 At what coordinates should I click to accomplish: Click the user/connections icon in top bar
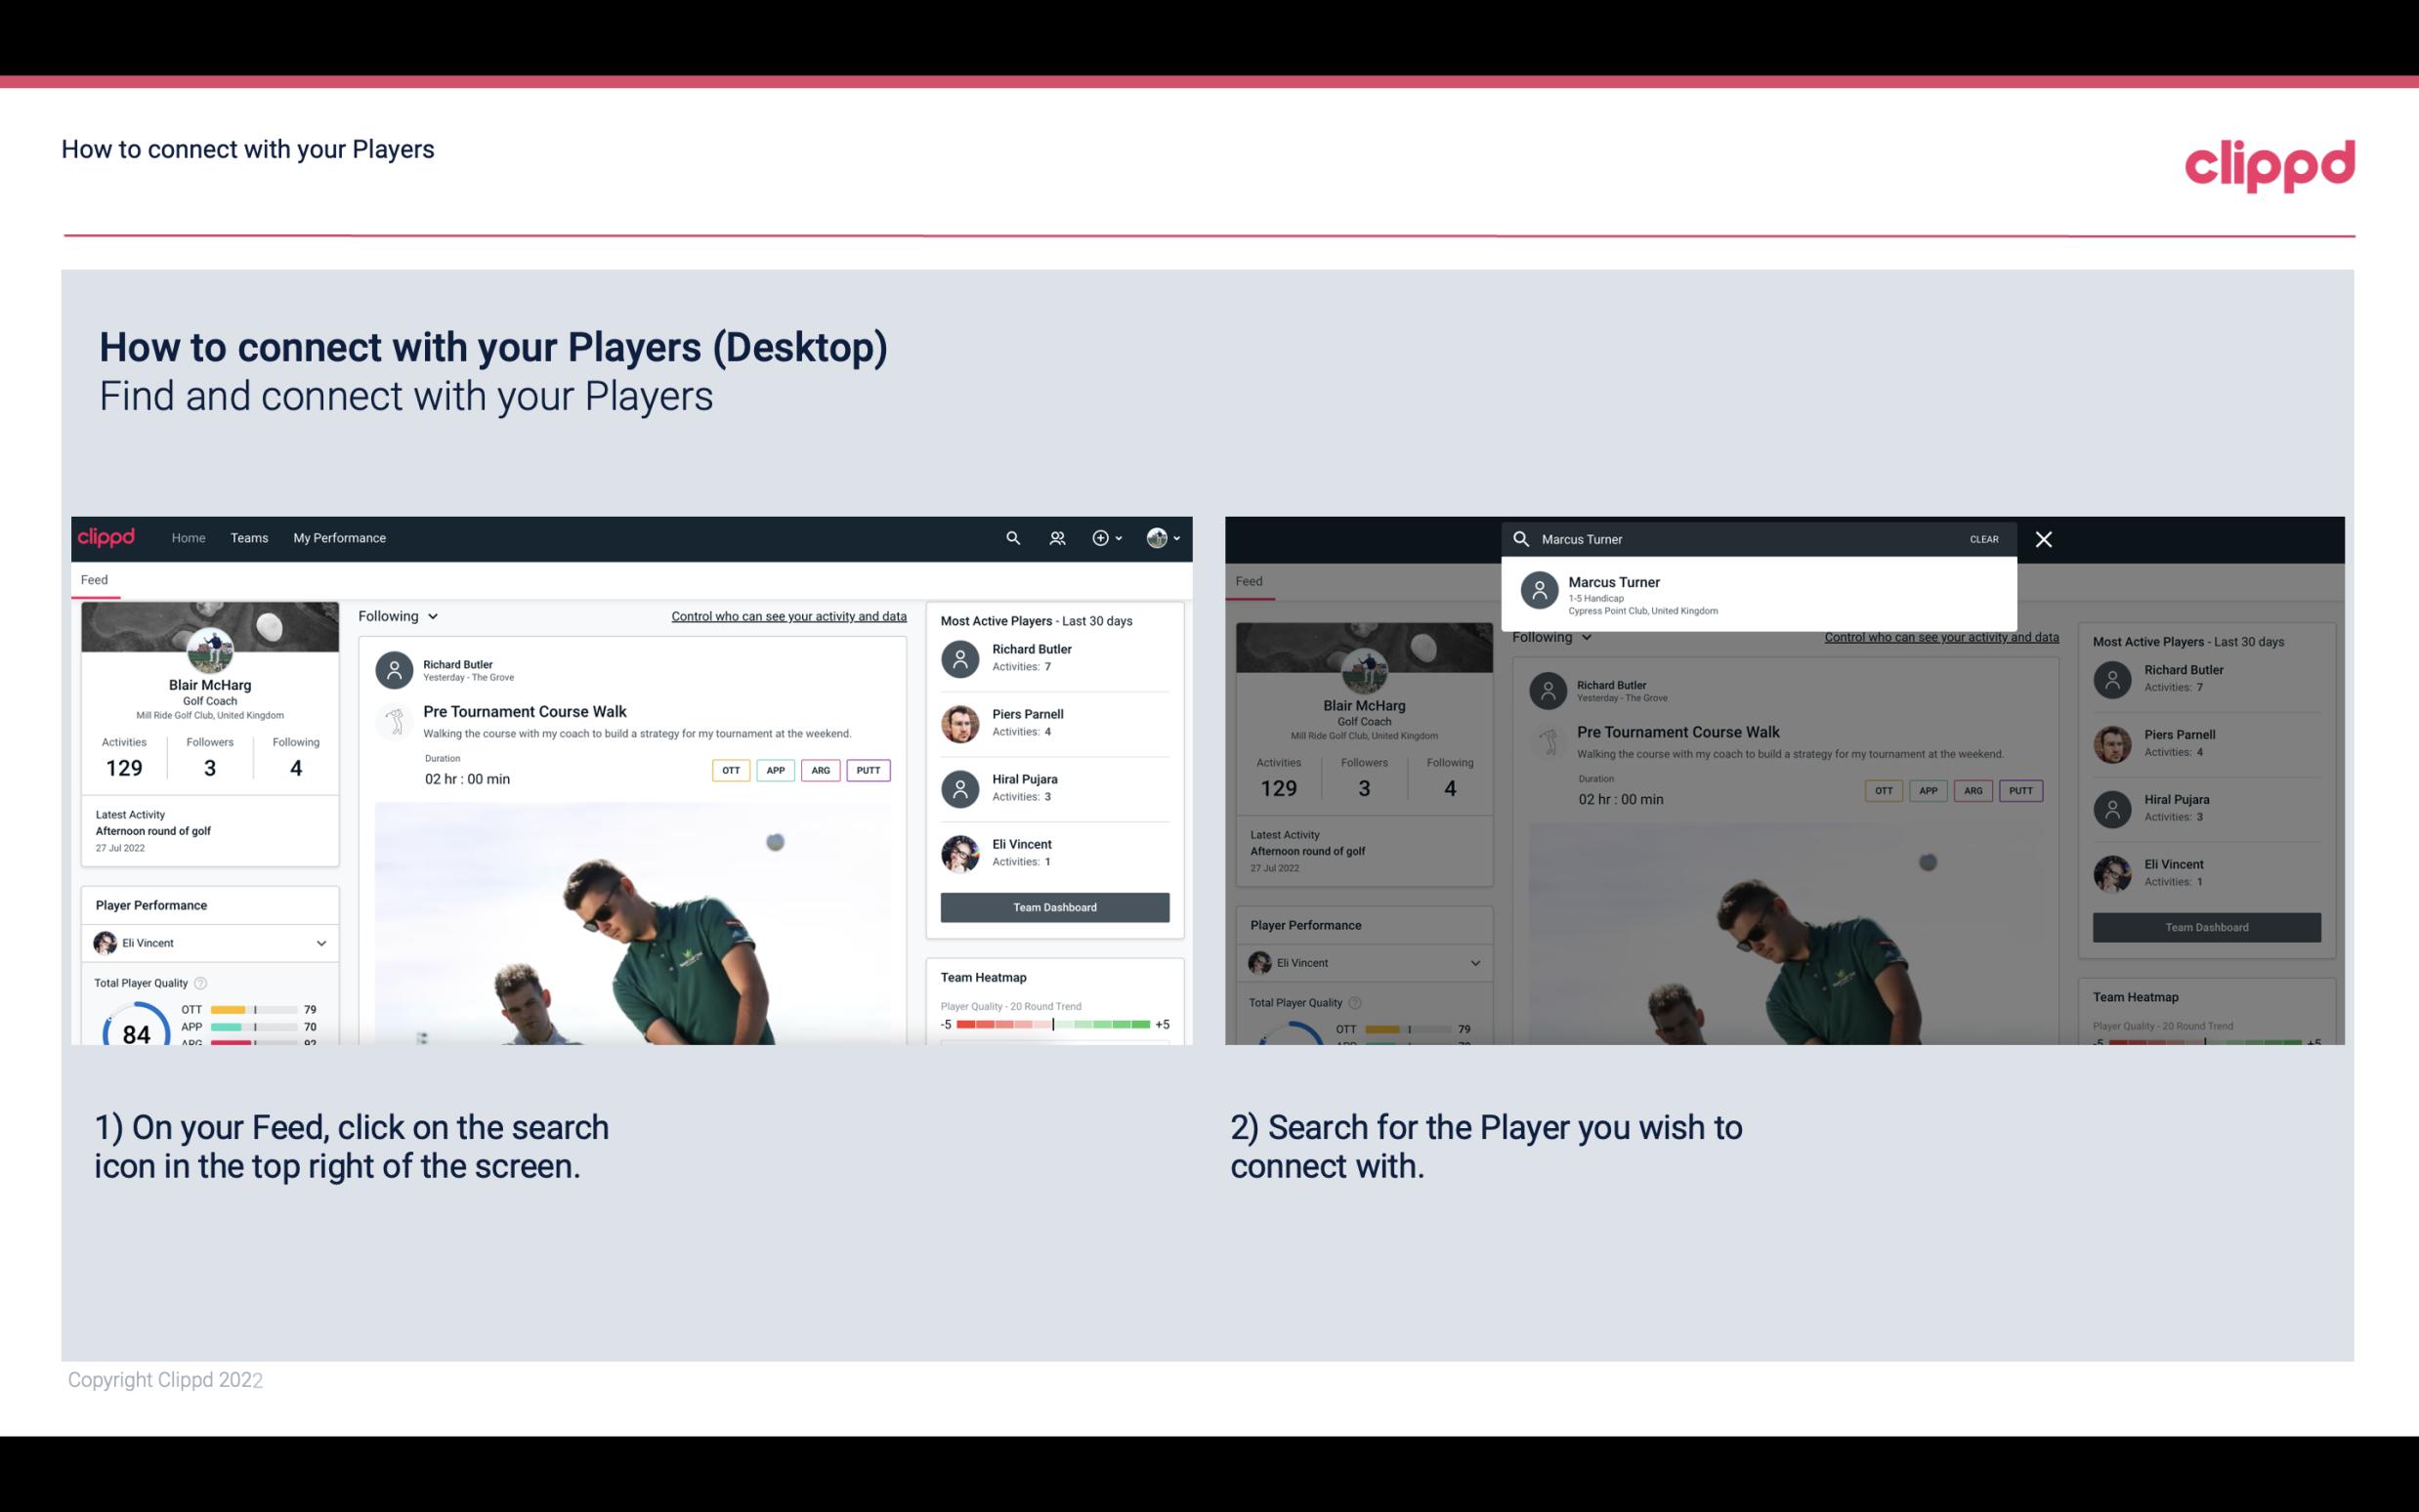pyautogui.click(x=1055, y=536)
